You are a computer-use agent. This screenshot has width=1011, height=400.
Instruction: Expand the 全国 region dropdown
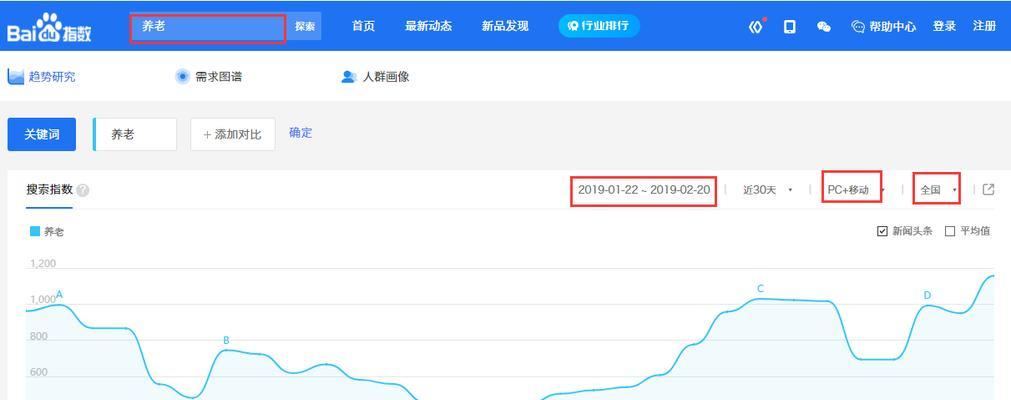pyautogui.click(x=937, y=189)
